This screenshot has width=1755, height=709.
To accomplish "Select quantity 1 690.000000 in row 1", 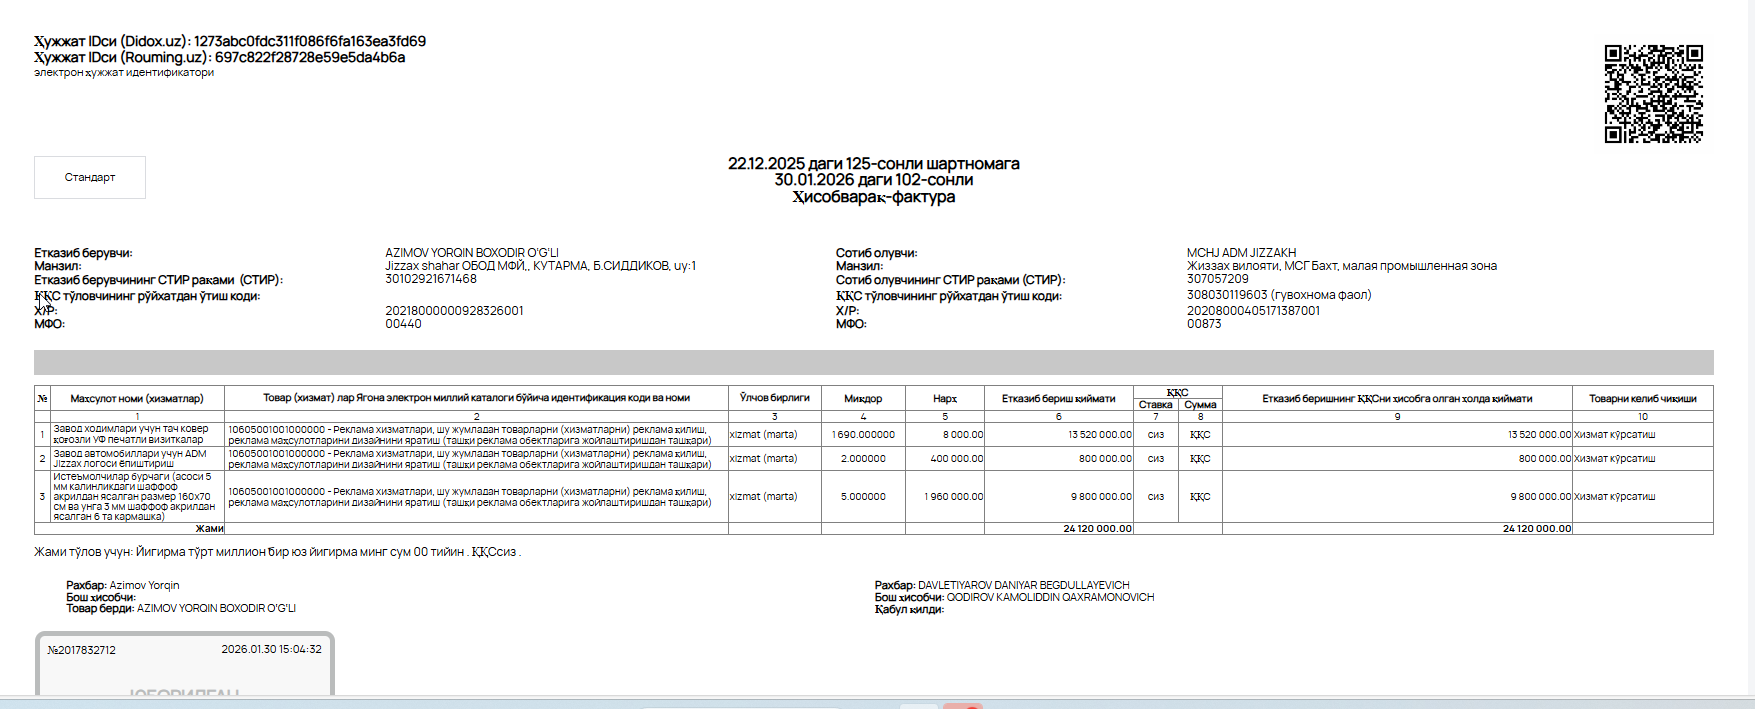I will (863, 435).
